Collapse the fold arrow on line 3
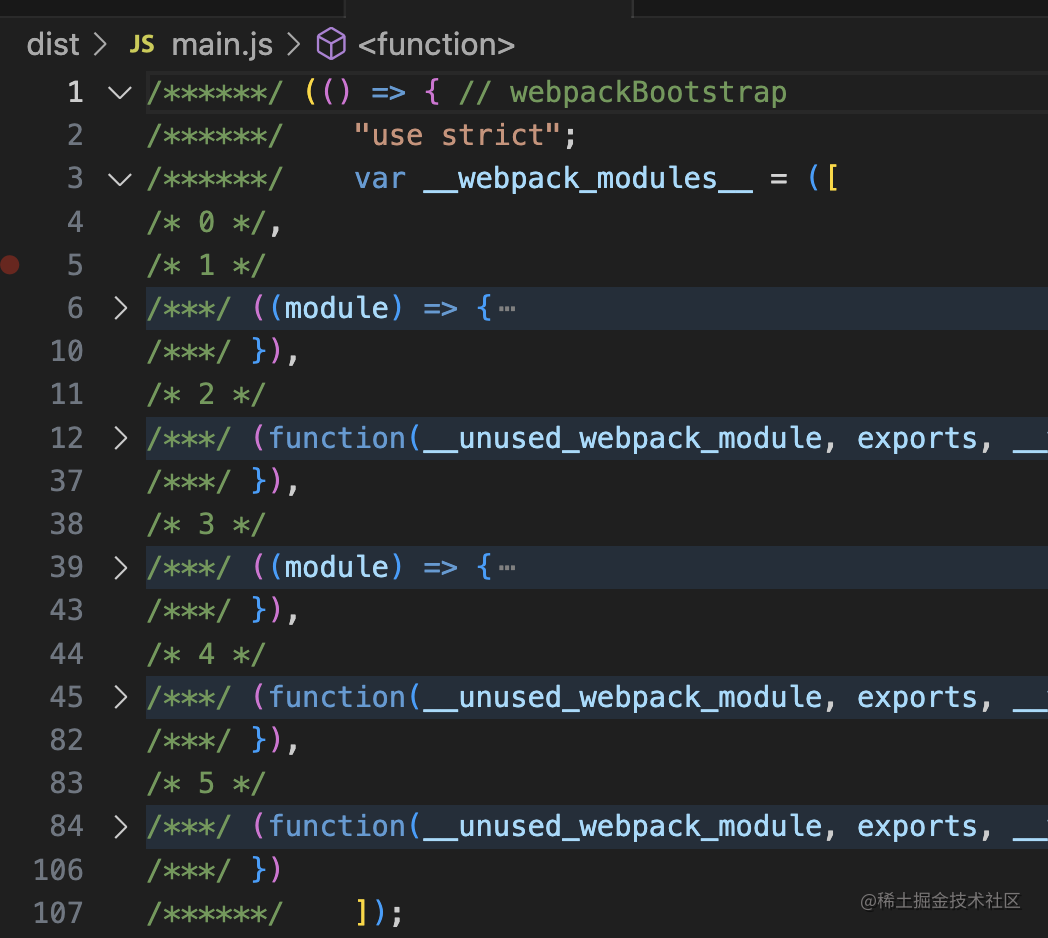 (120, 179)
